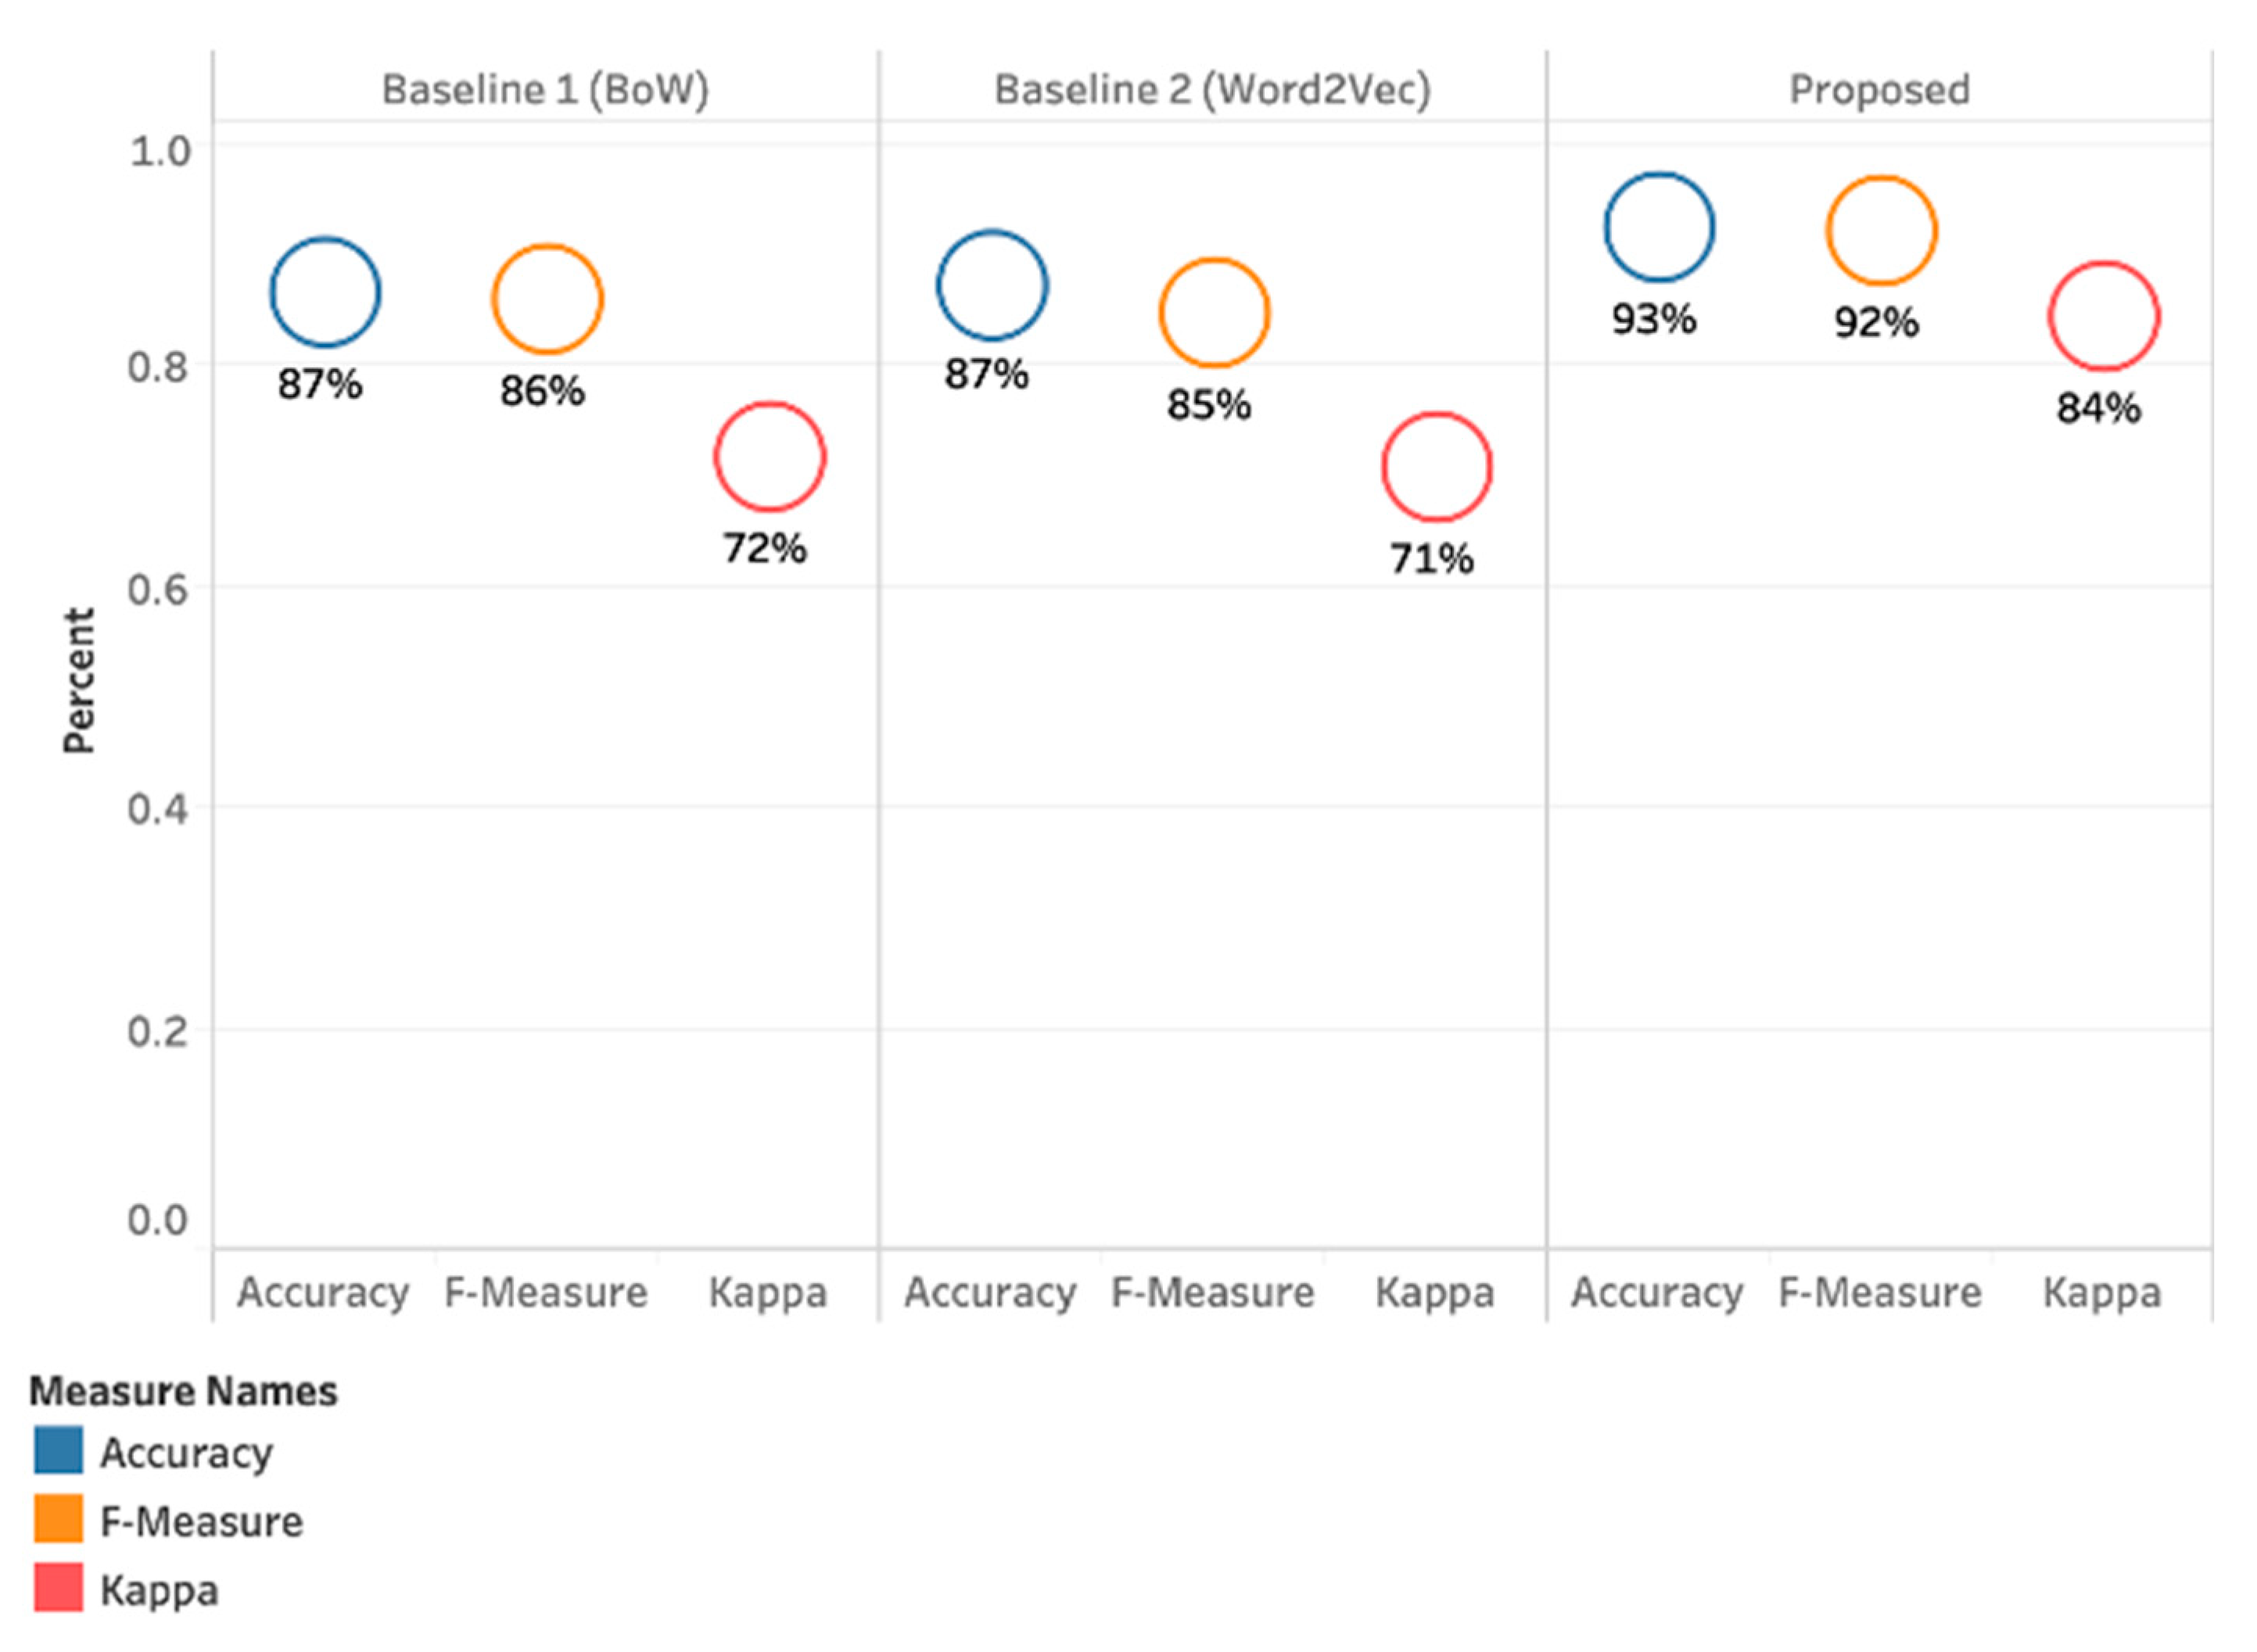Click the Baseline 2 (Word2Vec) column header
The height and width of the screenshot is (1652, 2257).
(x=1212, y=89)
